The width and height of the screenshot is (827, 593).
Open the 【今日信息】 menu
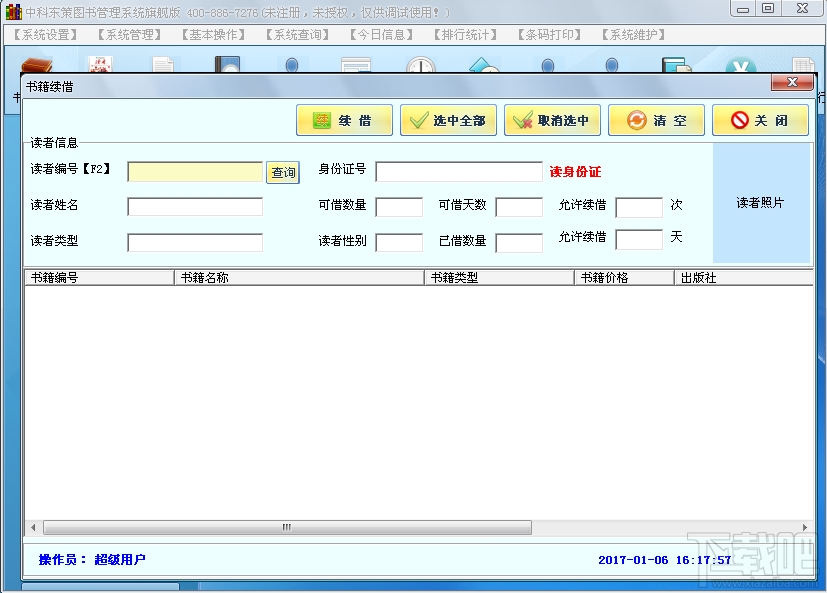tap(381, 35)
